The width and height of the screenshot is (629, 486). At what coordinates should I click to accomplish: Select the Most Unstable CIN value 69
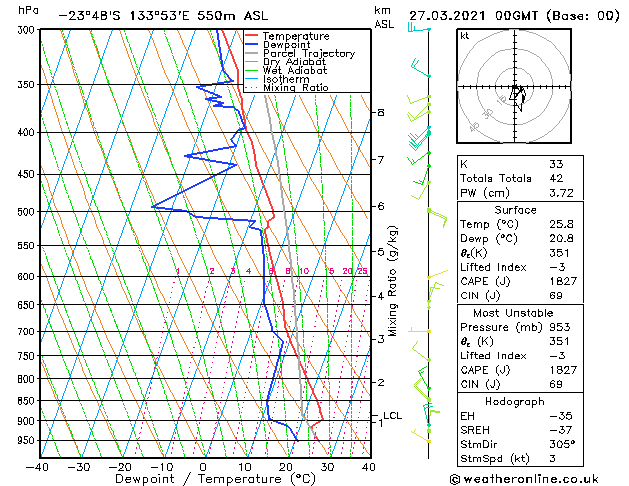(556, 384)
